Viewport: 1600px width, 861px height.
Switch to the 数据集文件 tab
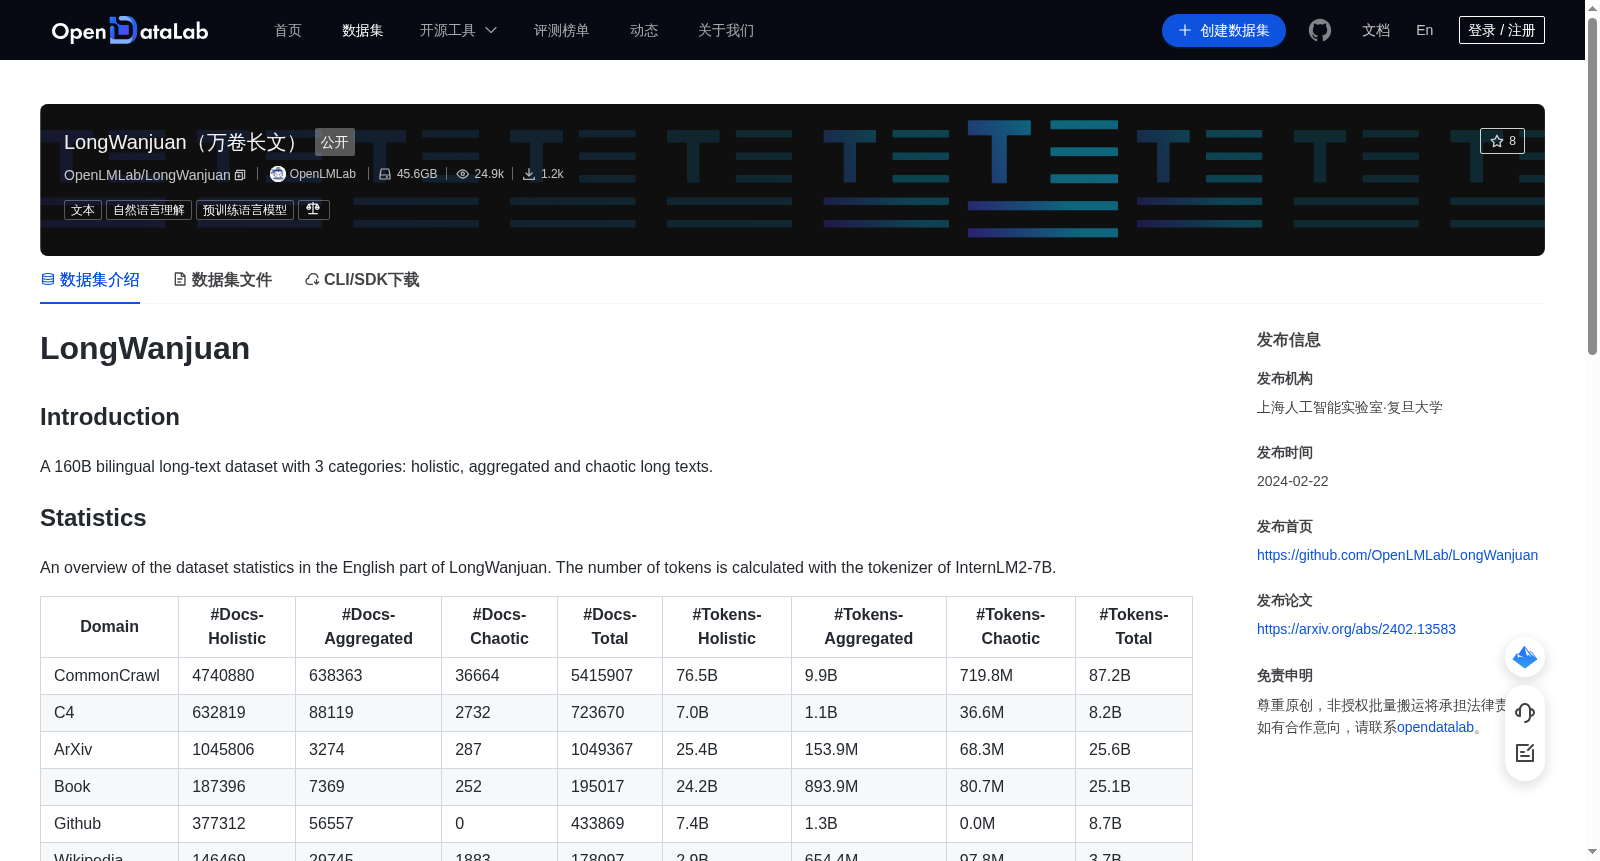222,280
